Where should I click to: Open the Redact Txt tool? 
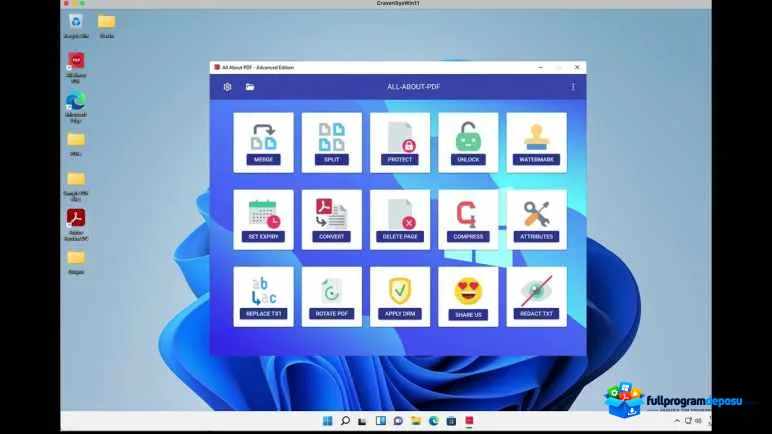point(536,297)
